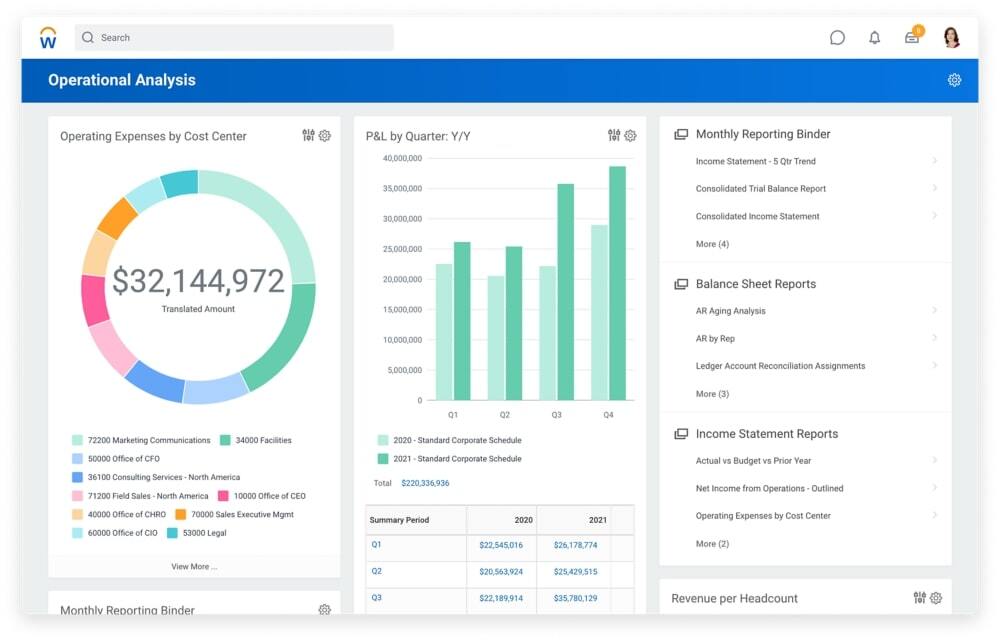Open the user profile avatar
Image resolution: width=1000 pixels, height=642 pixels.
click(952, 38)
